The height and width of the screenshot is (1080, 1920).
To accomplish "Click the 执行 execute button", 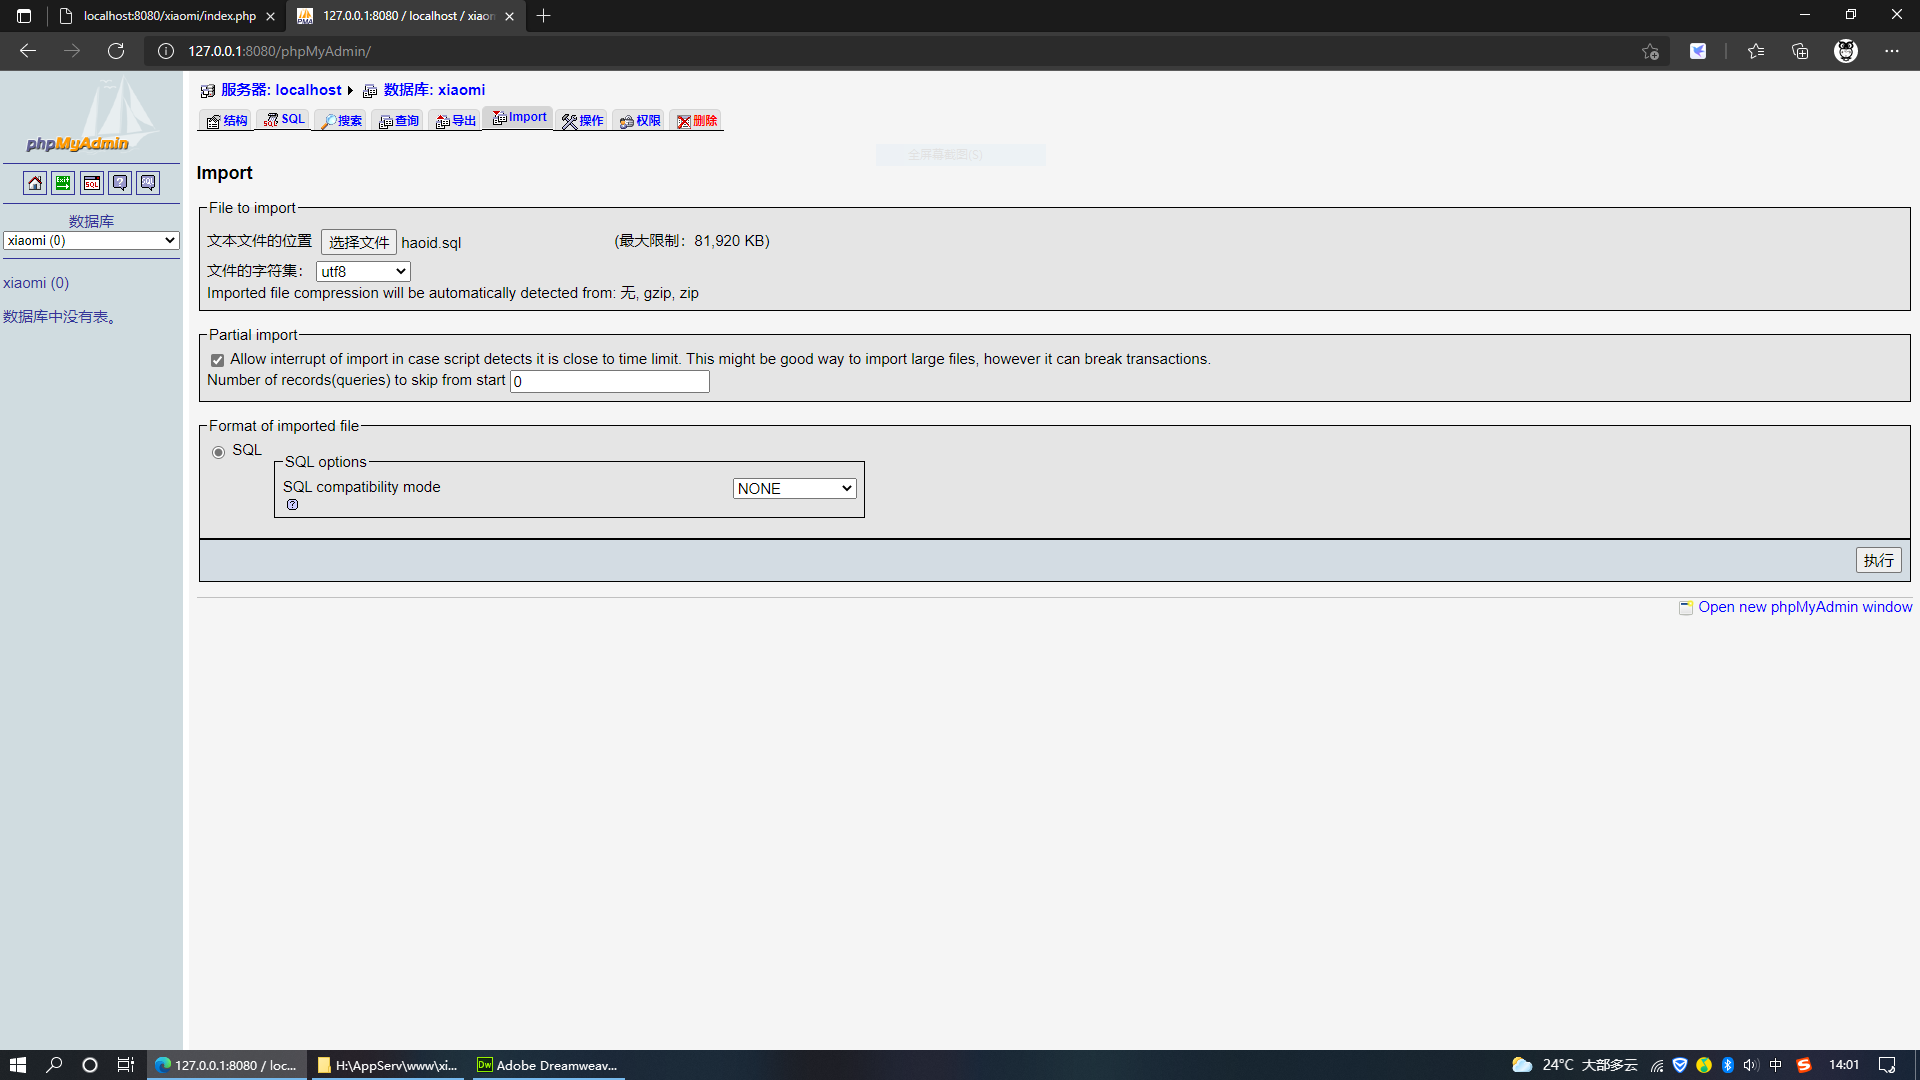I will (1878, 561).
